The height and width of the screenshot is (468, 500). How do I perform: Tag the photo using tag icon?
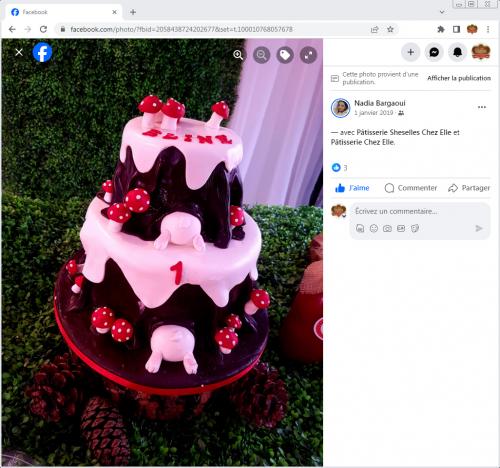point(285,55)
